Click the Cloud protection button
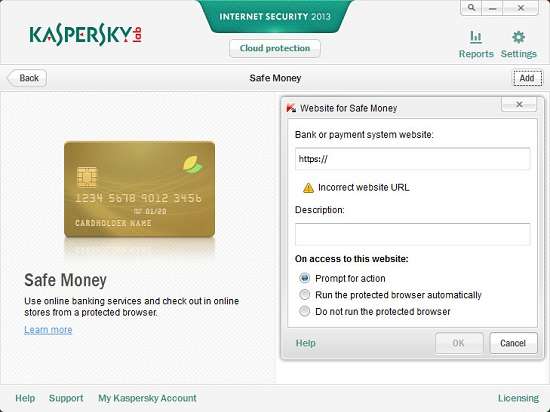Image resolution: width=550 pixels, height=412 pixels. [275, 48]
